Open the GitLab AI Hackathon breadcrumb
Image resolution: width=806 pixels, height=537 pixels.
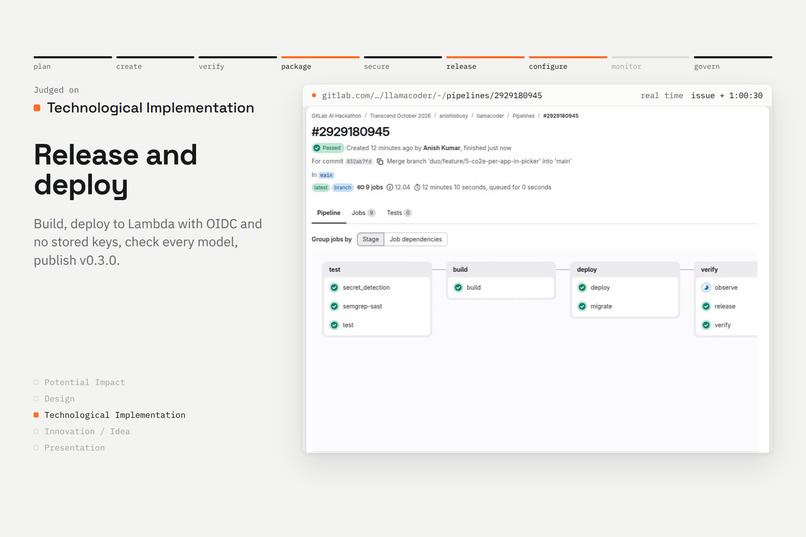[x=336, y=116]
